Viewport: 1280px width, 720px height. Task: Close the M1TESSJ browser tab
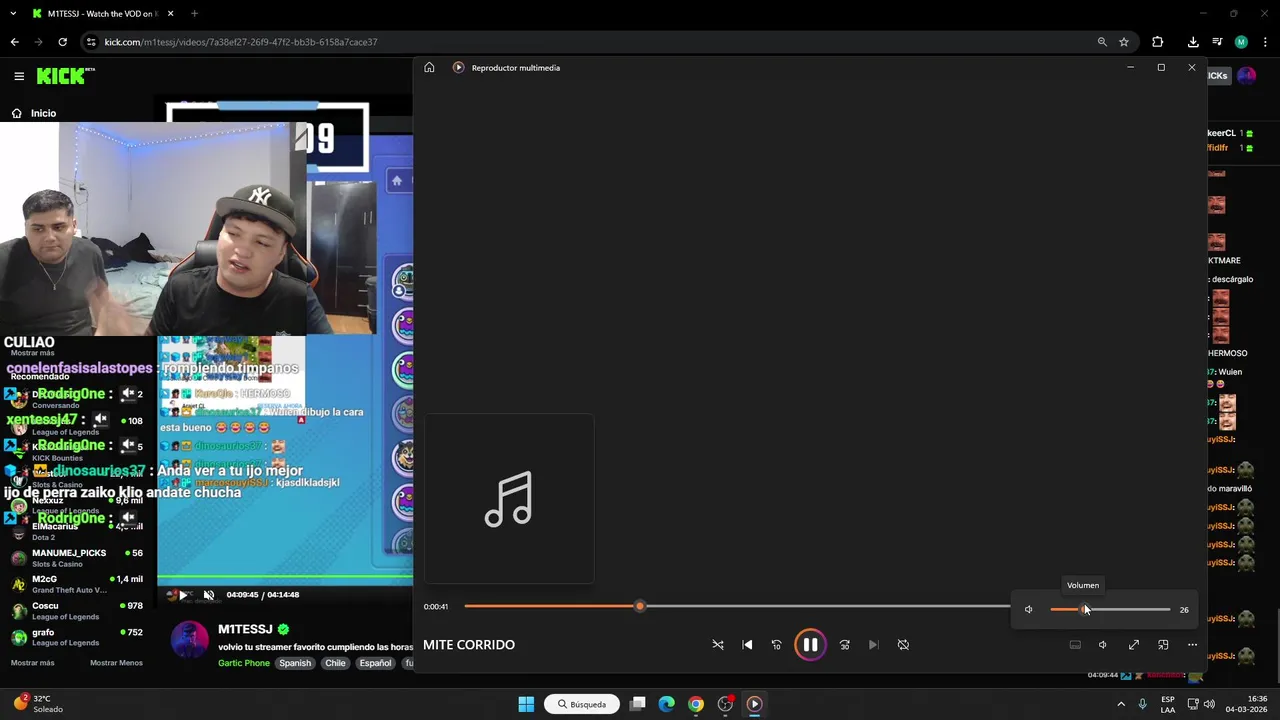click(170, 14)
